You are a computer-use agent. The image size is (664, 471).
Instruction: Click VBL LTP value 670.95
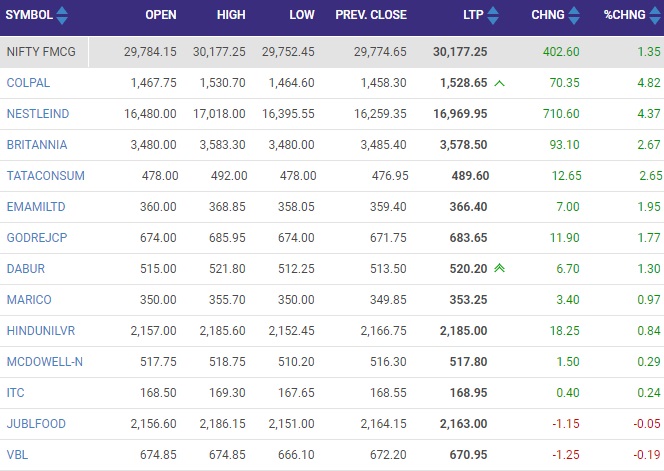pos(468,454)
